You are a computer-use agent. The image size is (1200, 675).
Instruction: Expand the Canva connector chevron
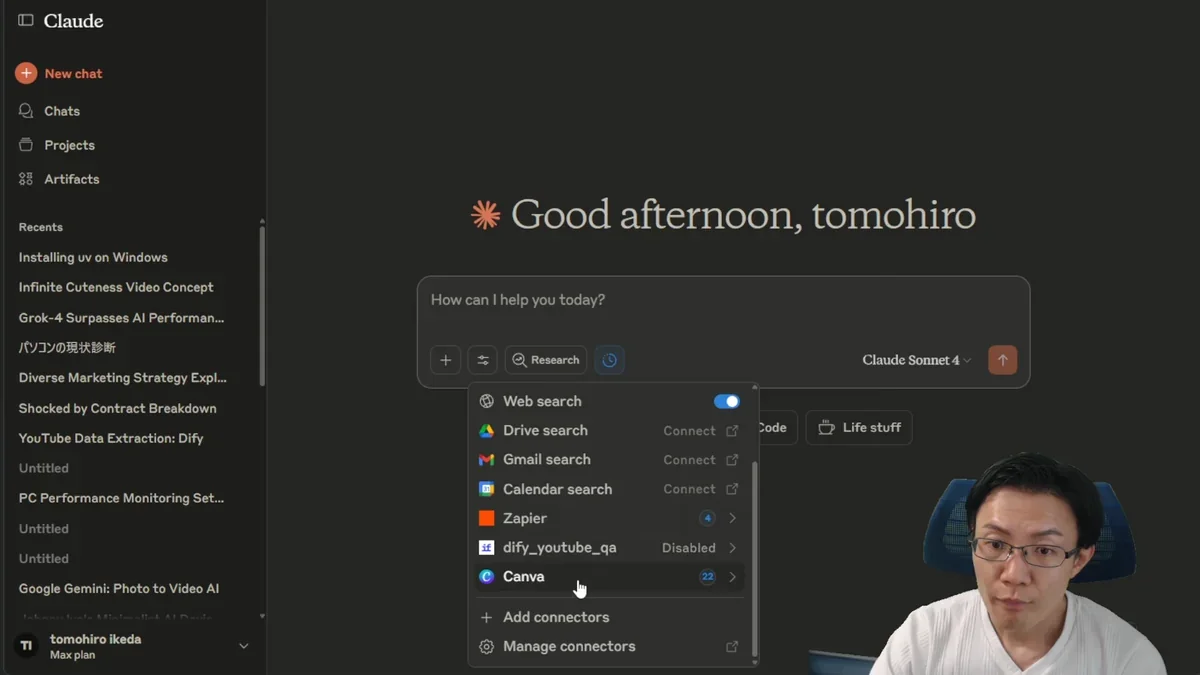(733, 577)
